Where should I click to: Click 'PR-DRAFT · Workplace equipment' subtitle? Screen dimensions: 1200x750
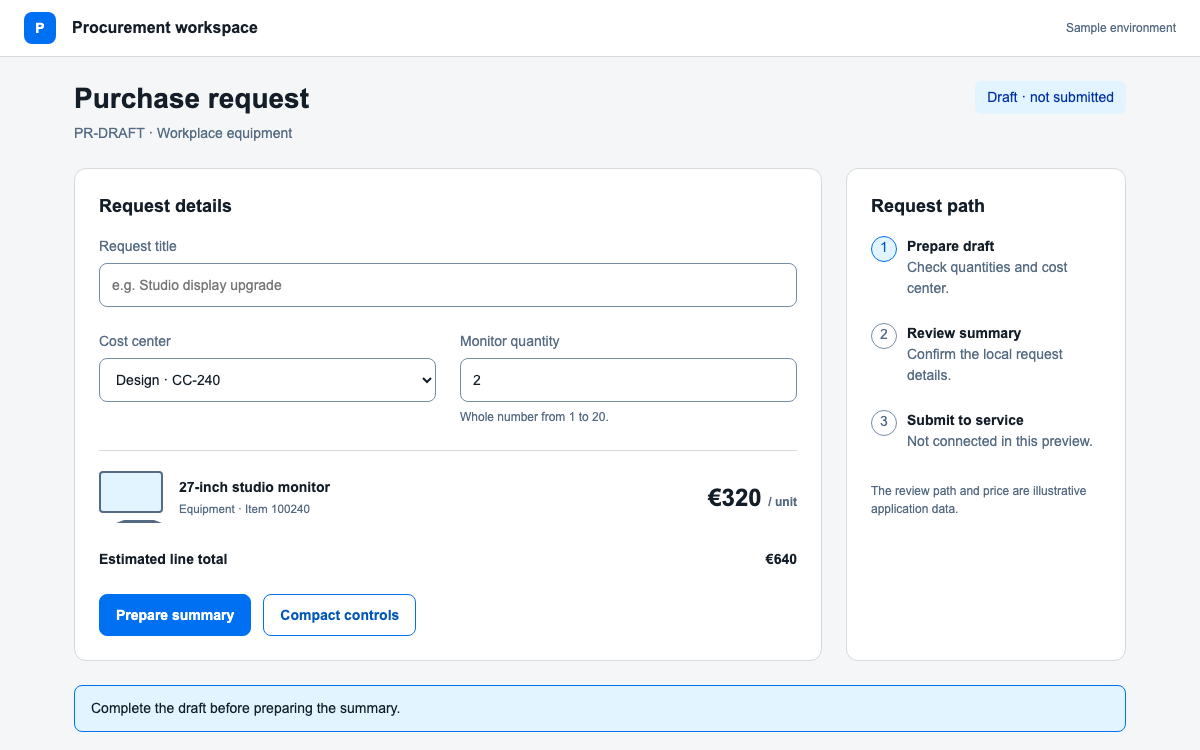[183, 133]
